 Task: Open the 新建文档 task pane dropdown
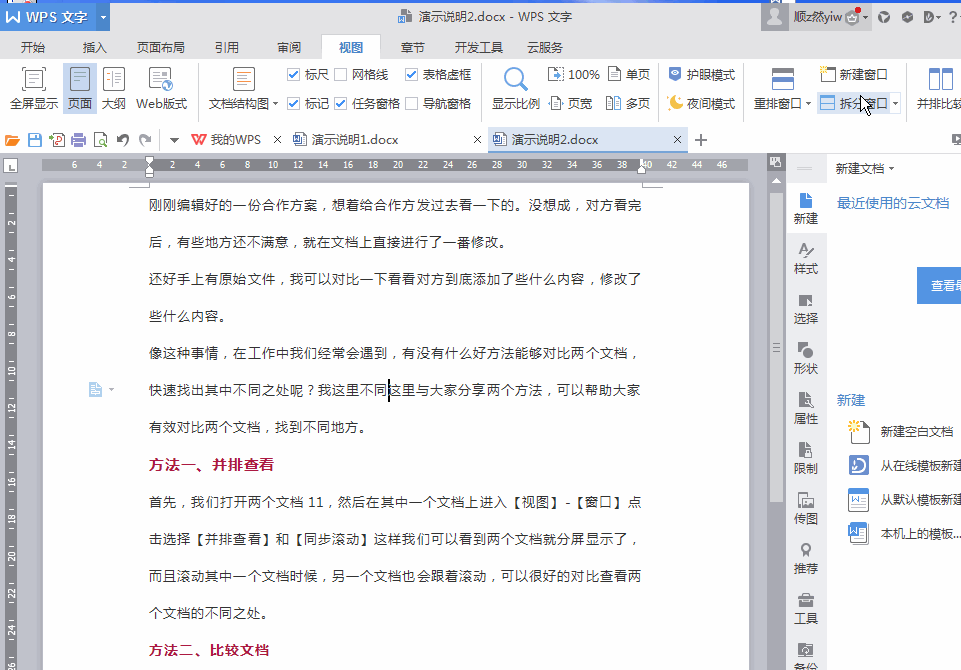(891, 169)
